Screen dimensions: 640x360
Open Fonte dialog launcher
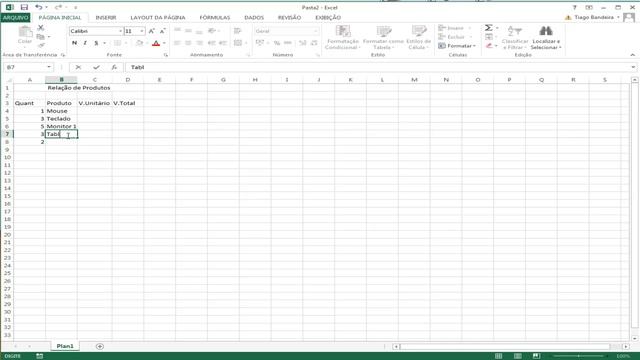[166, 55]
